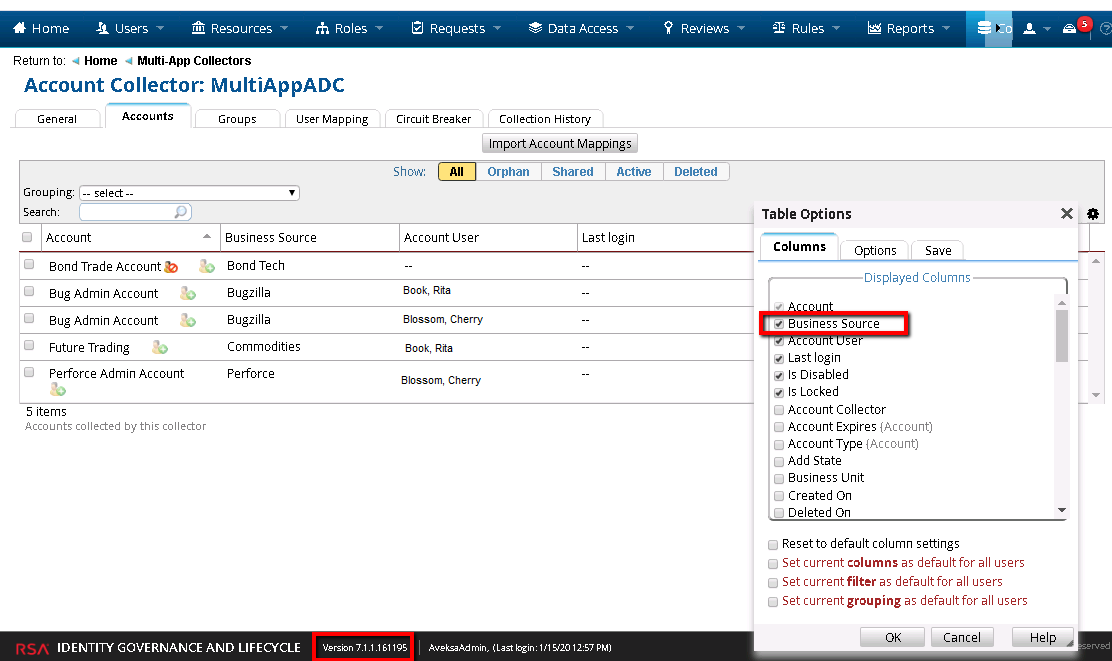Click the table options gear icon
This screenshot has width=1112, height=661.
[x=1093, y=214]
